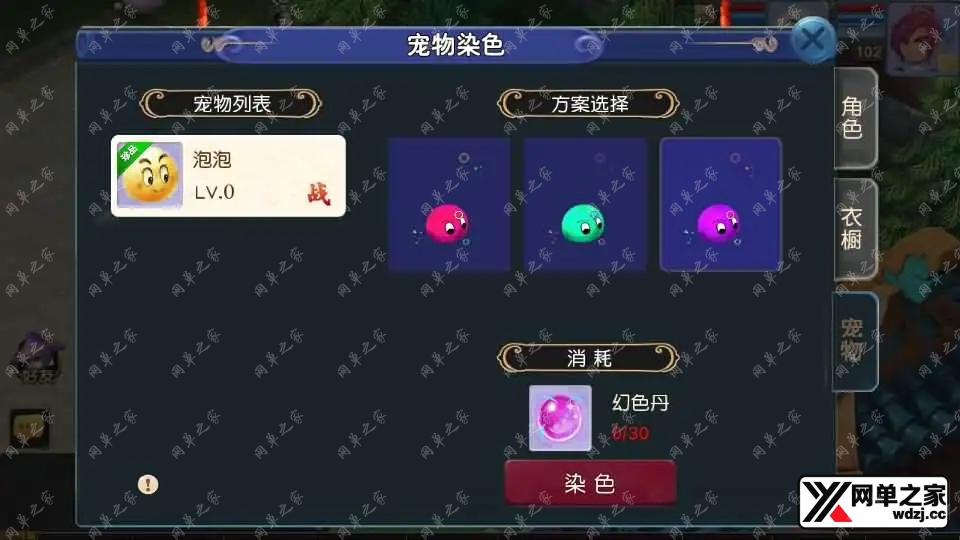Screen dimensions: 960x540
Task: Open the 角色 tab
Action: tap(855, 118)
